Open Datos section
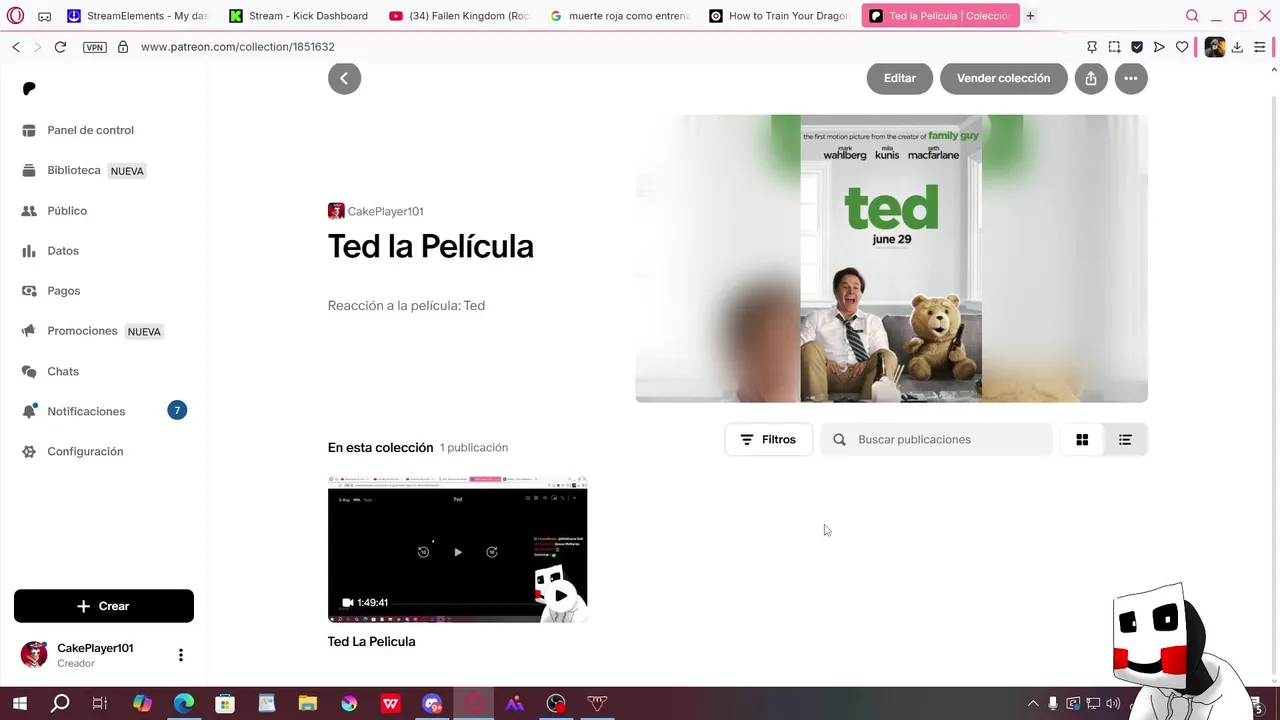This screenshot has width=1280, height=720. click(63, 251)
